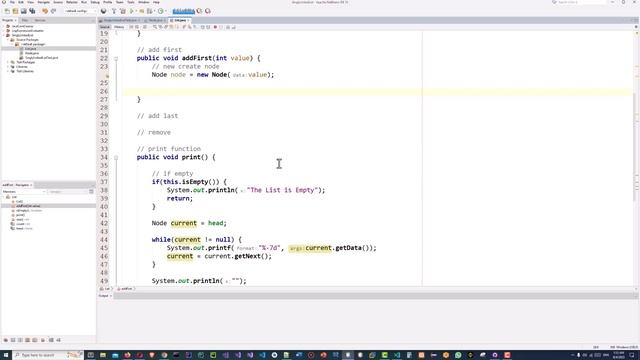
Task: Click the Navigator filter input field
Action: click(x=68, y=191)
